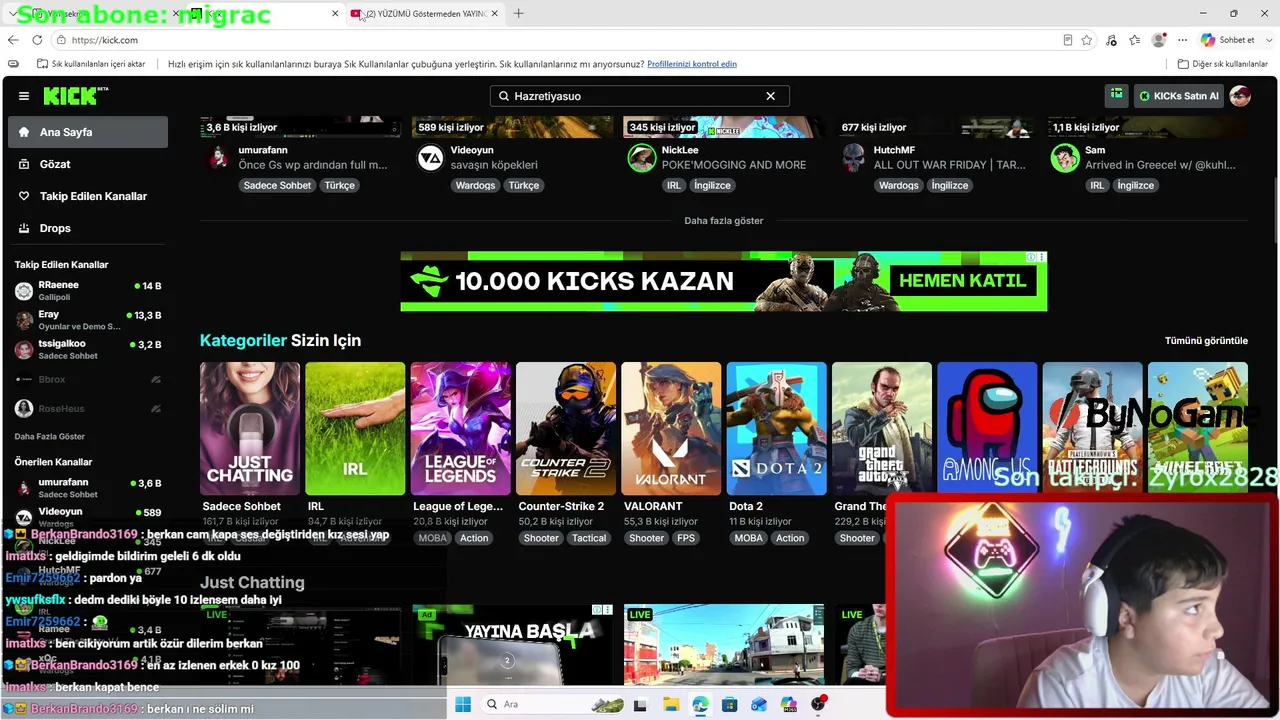Open the Just Chatting category thumbnail
1280x720 pixels.
click(250, 428)
